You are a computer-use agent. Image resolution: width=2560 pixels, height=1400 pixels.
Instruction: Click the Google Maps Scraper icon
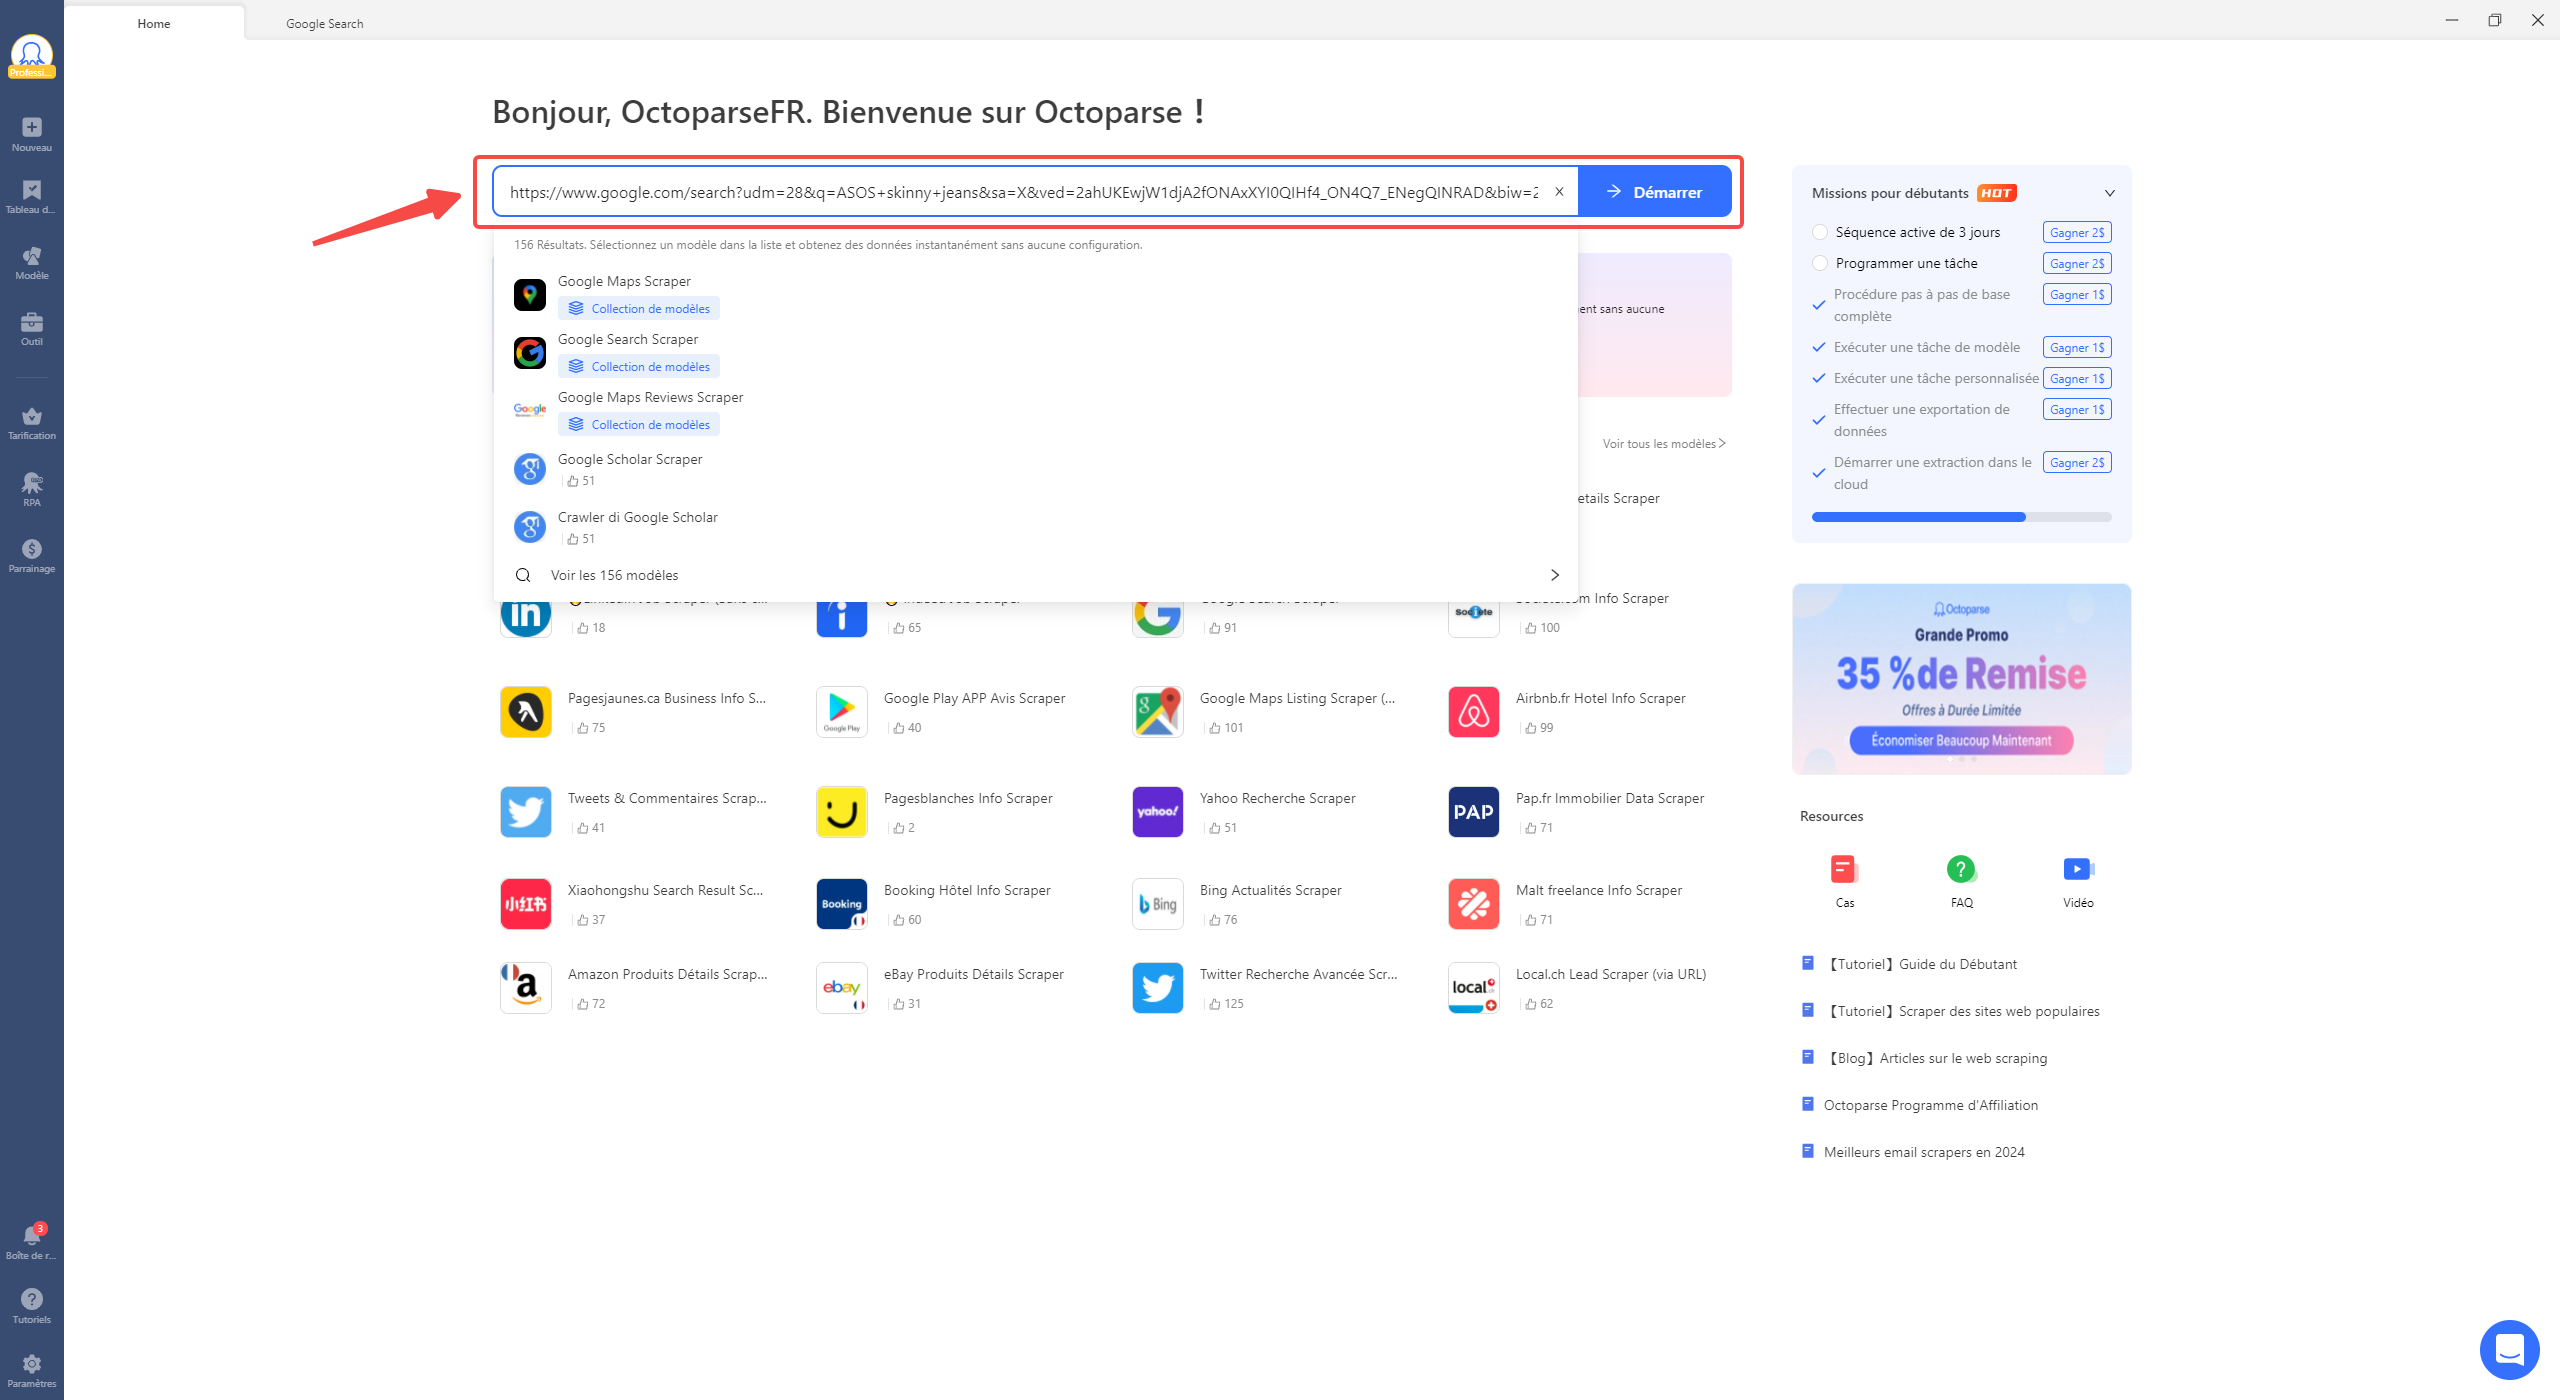point(530,295)
